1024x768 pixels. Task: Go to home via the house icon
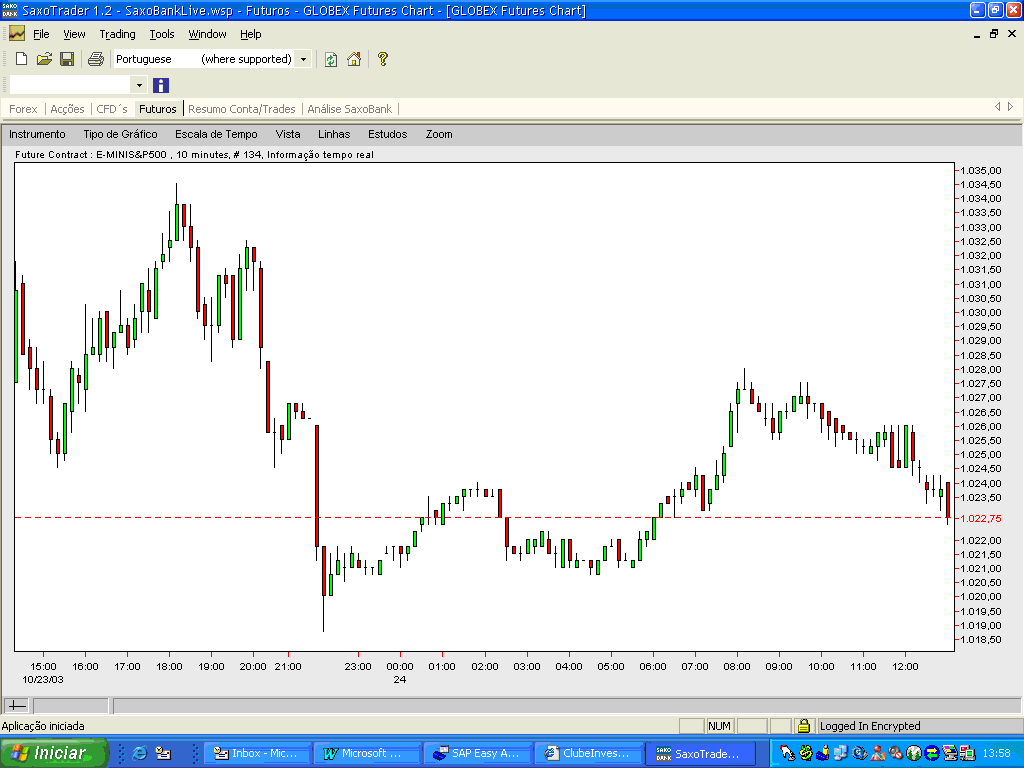point(354,59)
